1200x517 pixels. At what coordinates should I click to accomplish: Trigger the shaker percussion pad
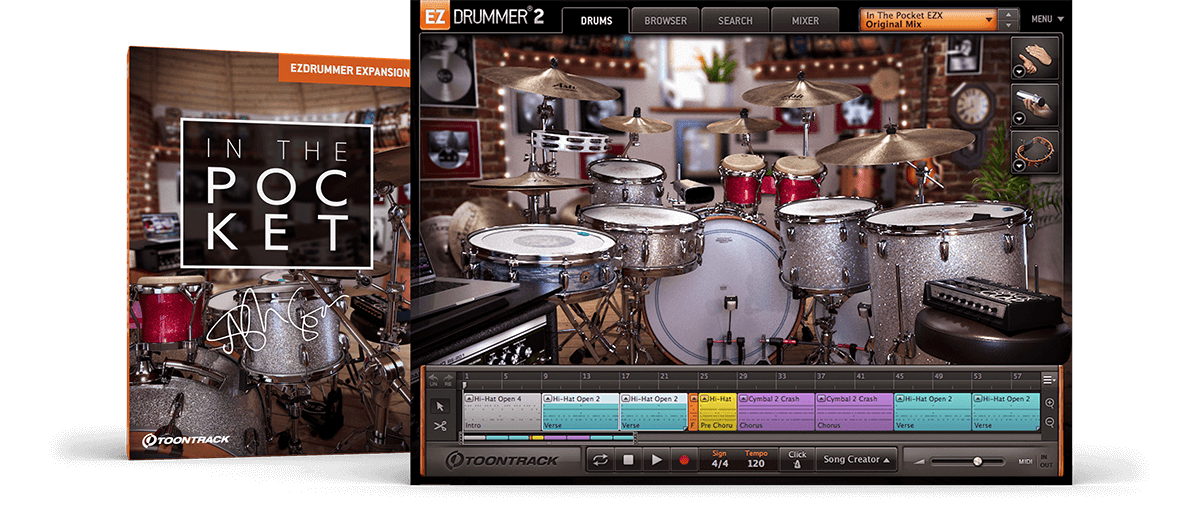pos(1036,104)
